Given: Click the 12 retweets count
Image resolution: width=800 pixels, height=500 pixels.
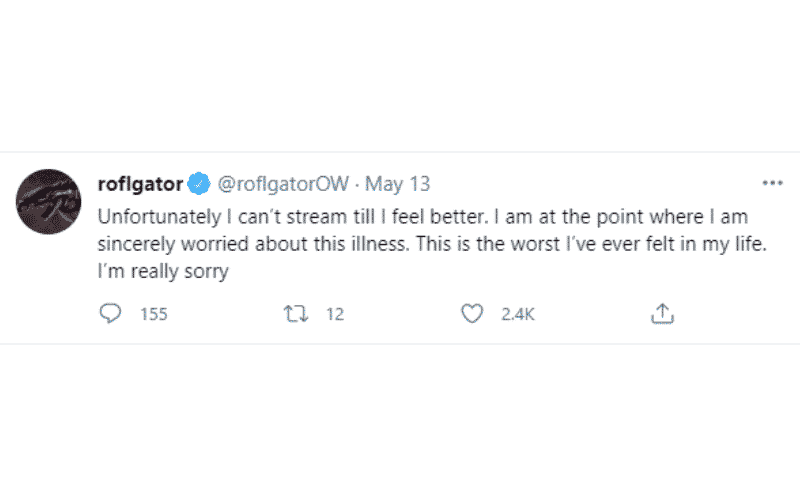Looking at the screenshot, I should click(335, 314).
